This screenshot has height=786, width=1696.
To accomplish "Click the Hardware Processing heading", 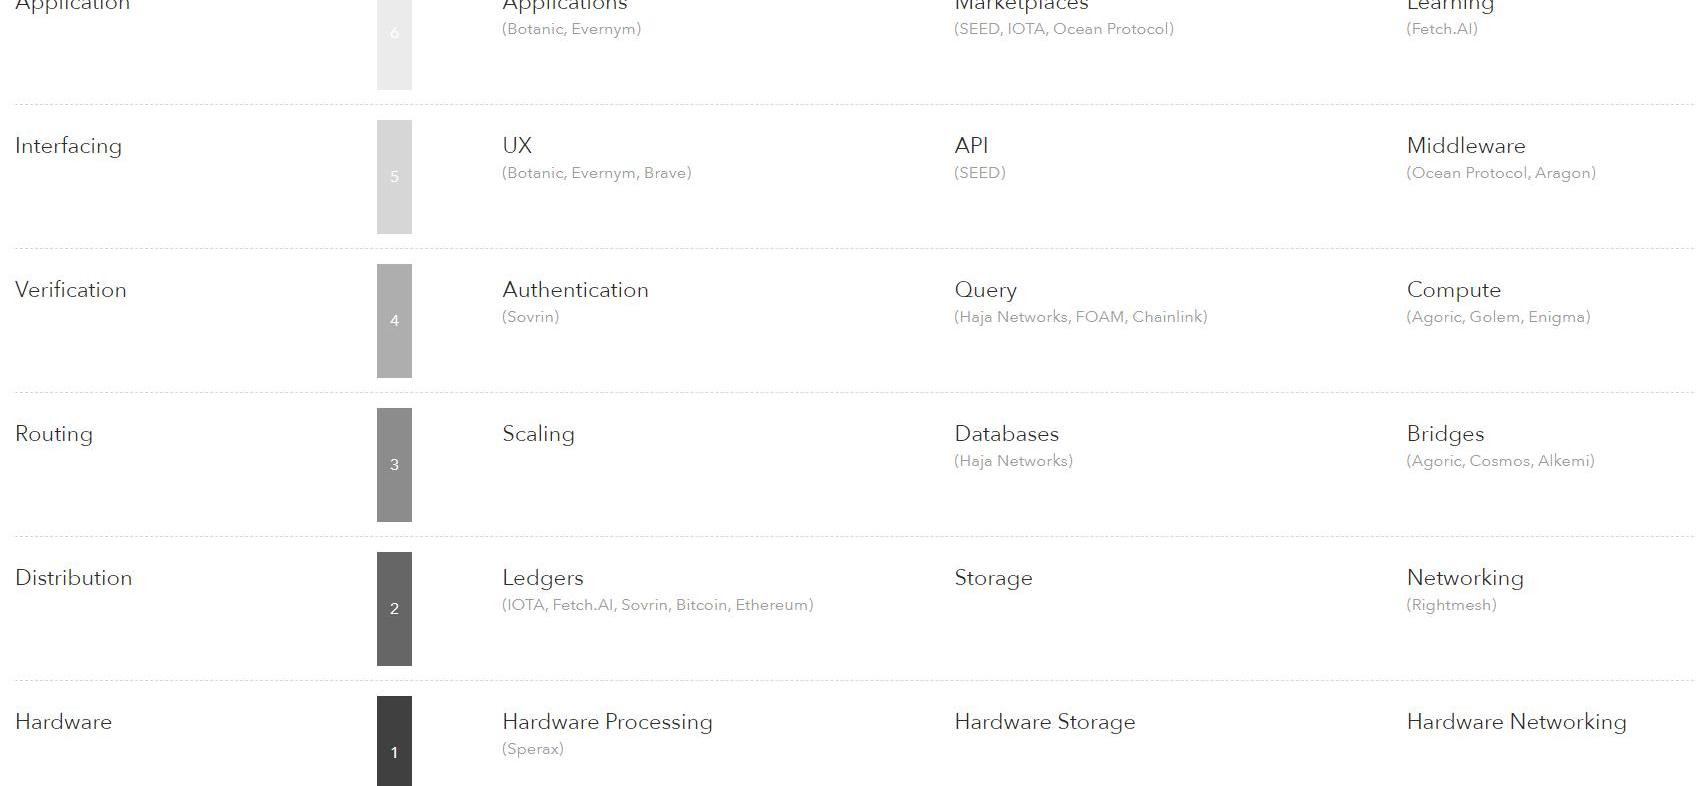I will coord(607,722).
